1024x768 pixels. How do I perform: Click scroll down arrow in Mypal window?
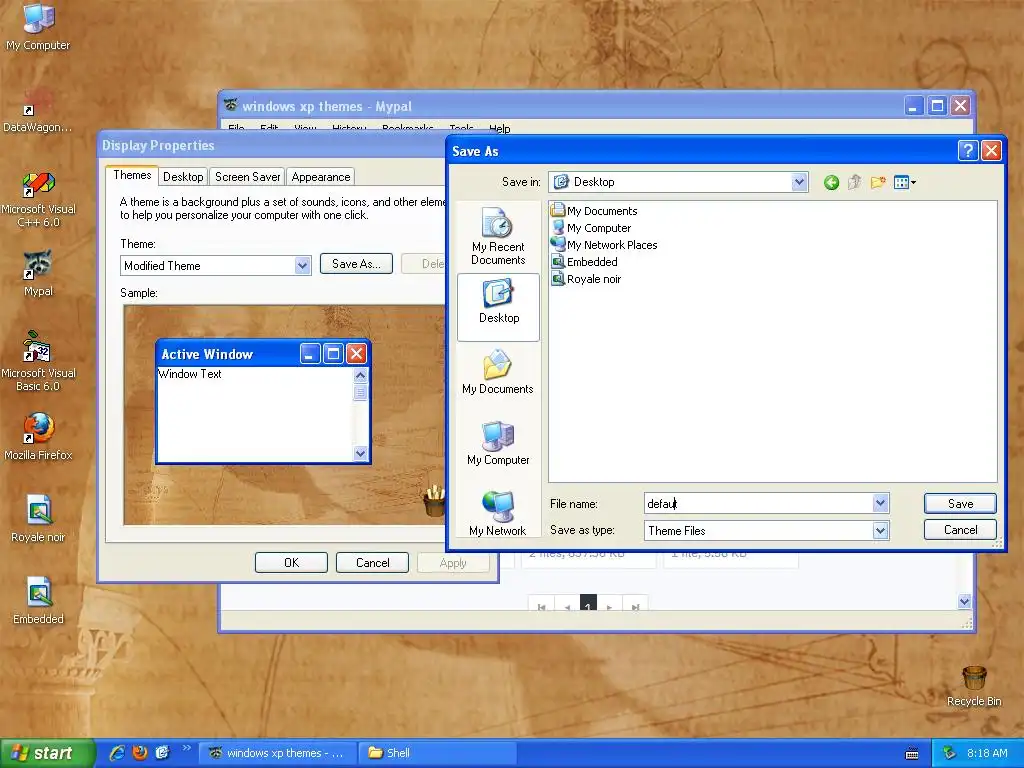965,601
